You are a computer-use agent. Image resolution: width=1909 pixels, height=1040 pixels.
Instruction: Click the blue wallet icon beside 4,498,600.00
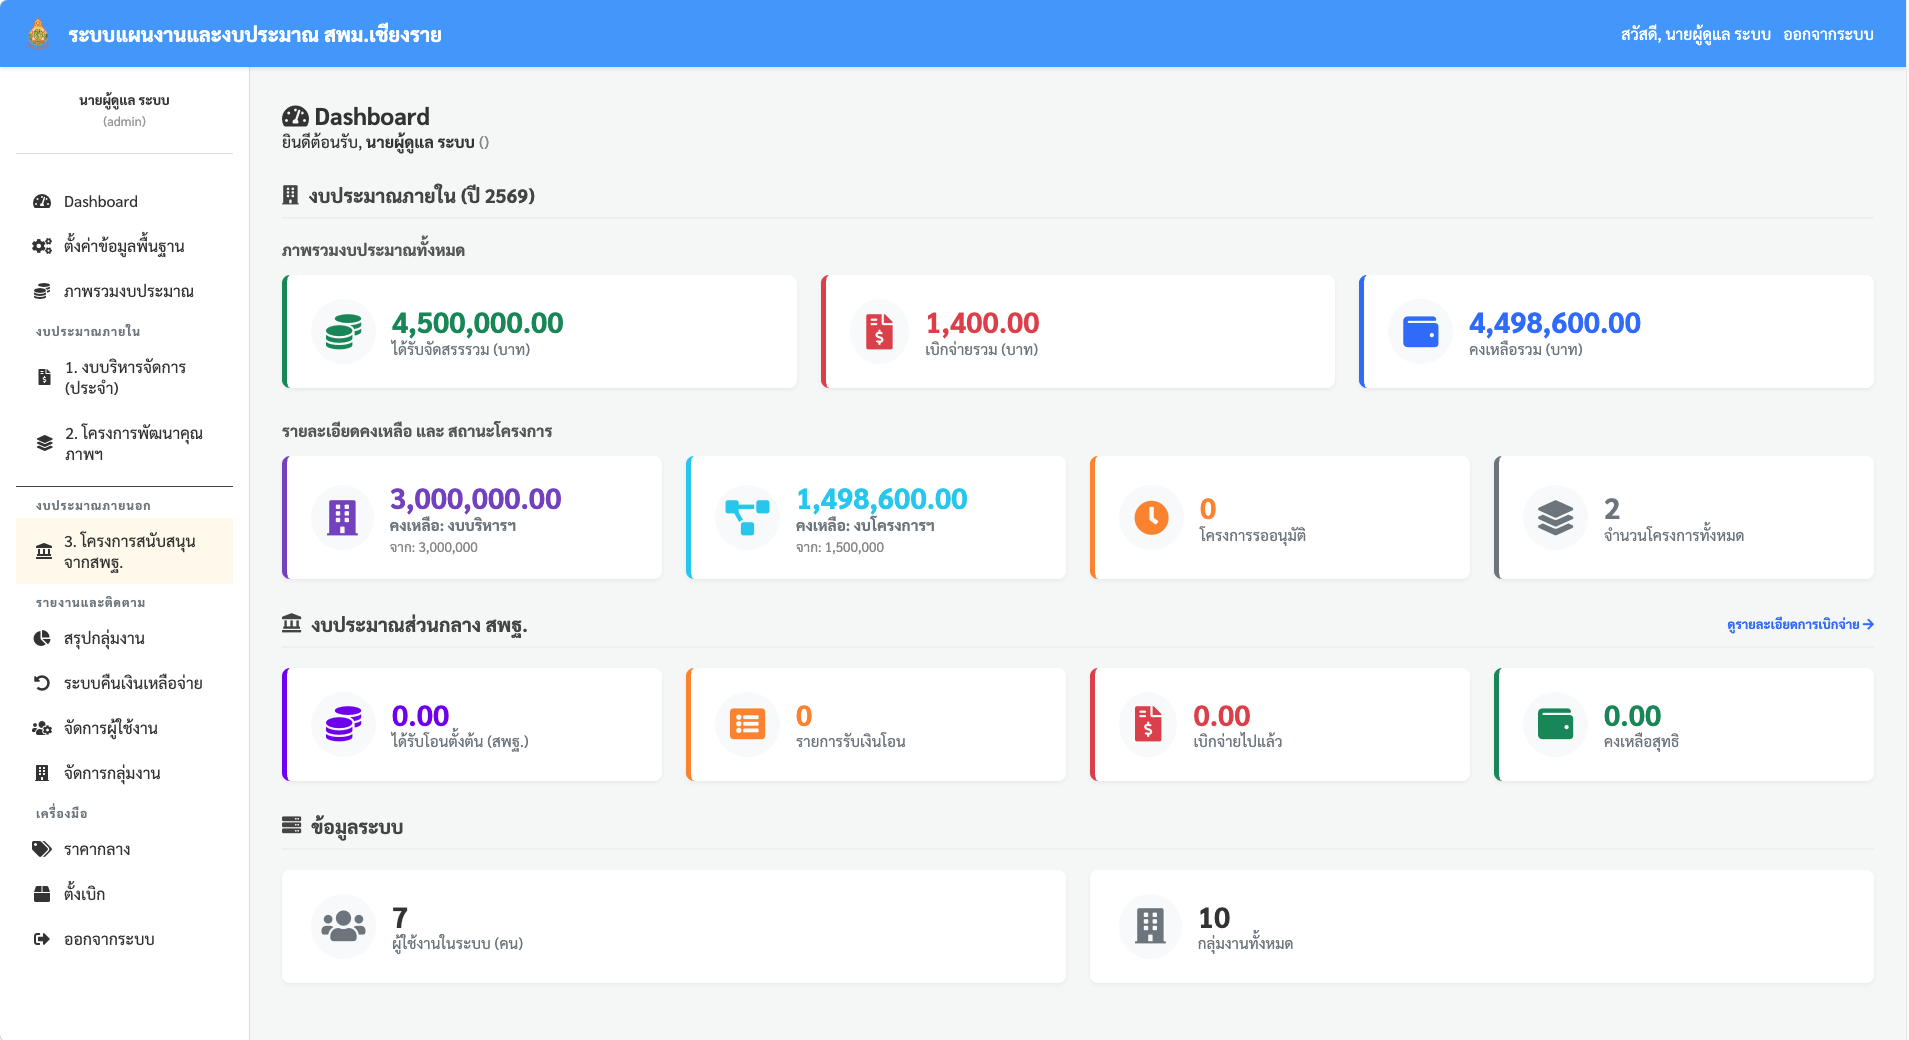[1420, 331]
